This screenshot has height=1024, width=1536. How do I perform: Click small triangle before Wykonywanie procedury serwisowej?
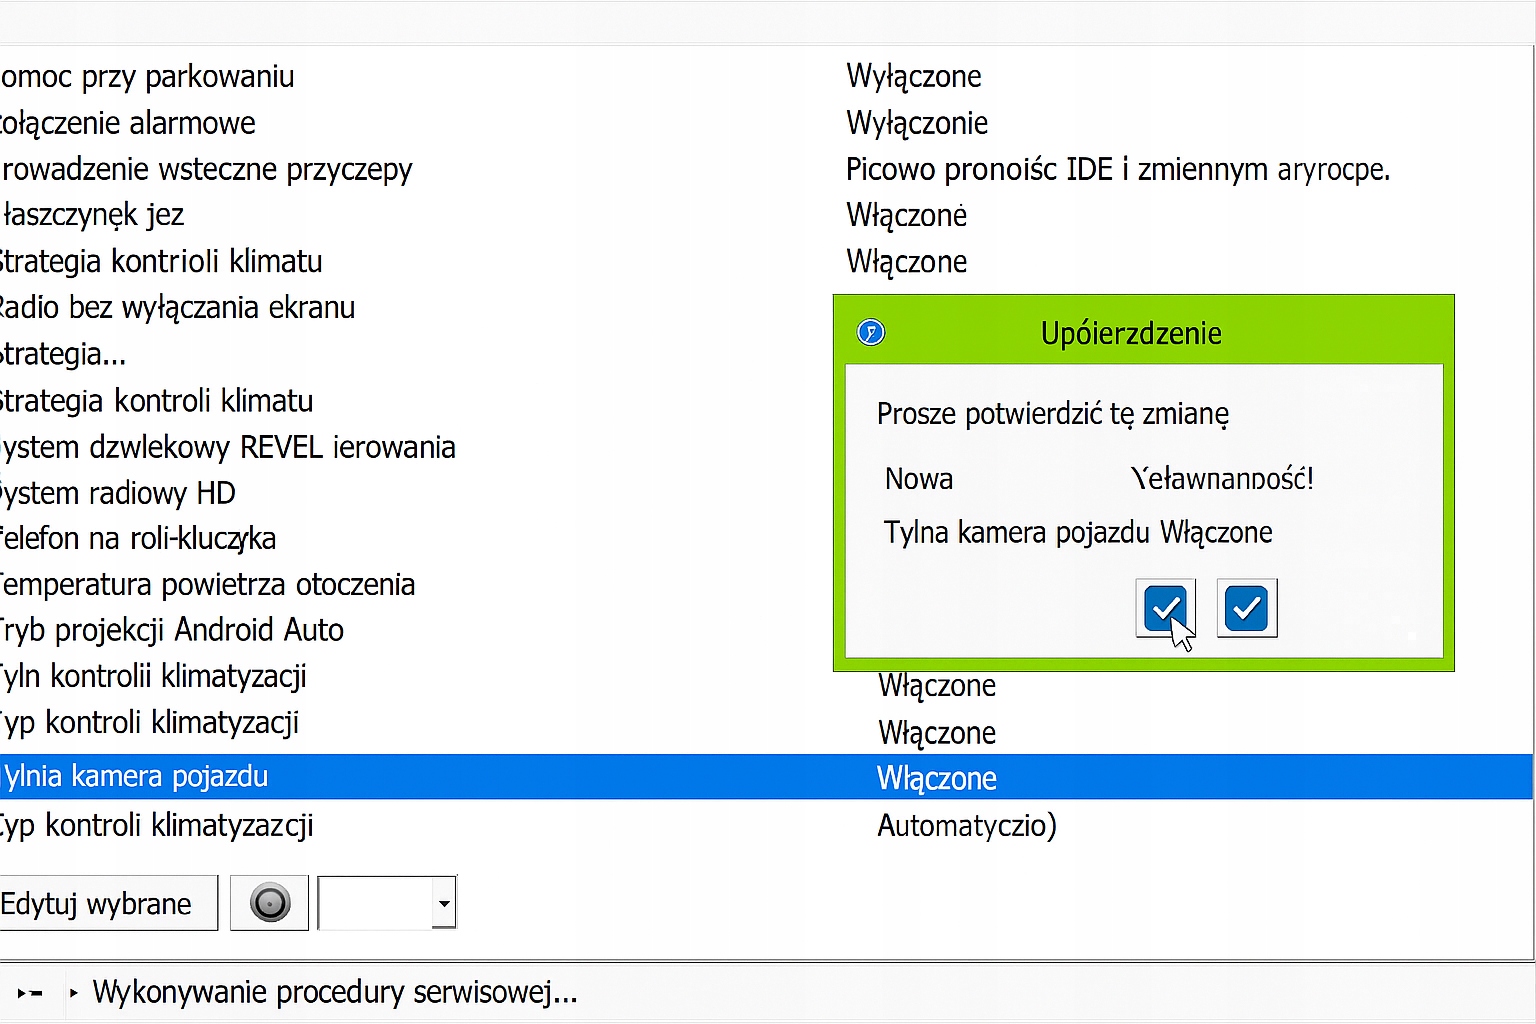click(74, 993)
